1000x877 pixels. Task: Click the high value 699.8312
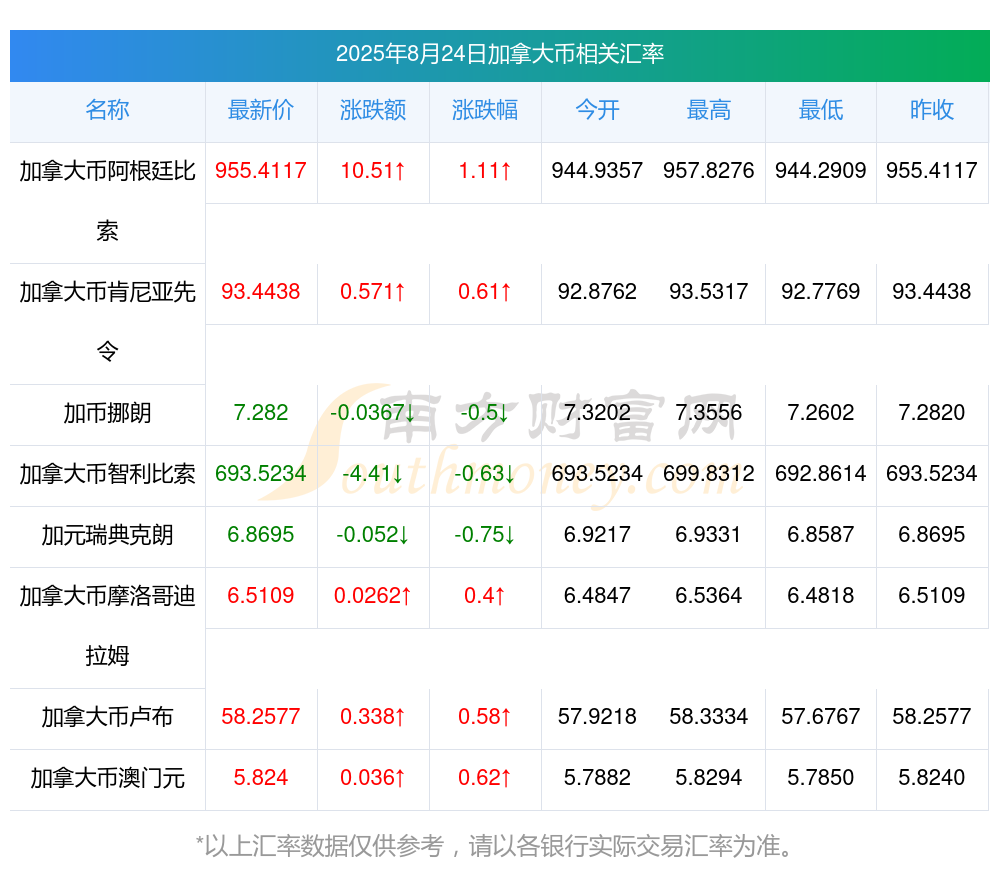[709, 474]
